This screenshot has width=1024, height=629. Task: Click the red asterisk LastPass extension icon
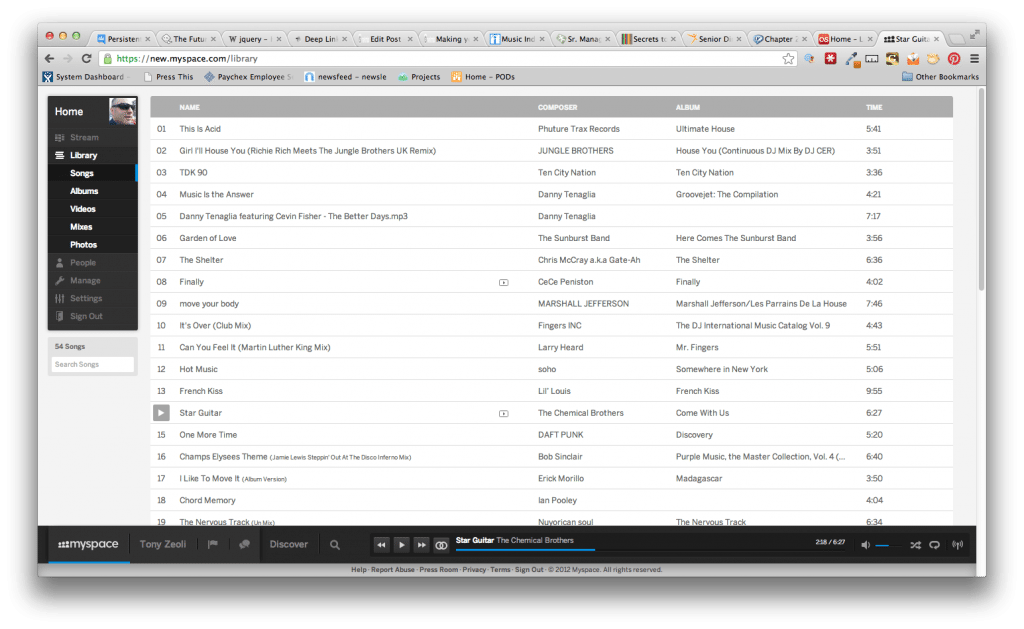tap(830, 59)
